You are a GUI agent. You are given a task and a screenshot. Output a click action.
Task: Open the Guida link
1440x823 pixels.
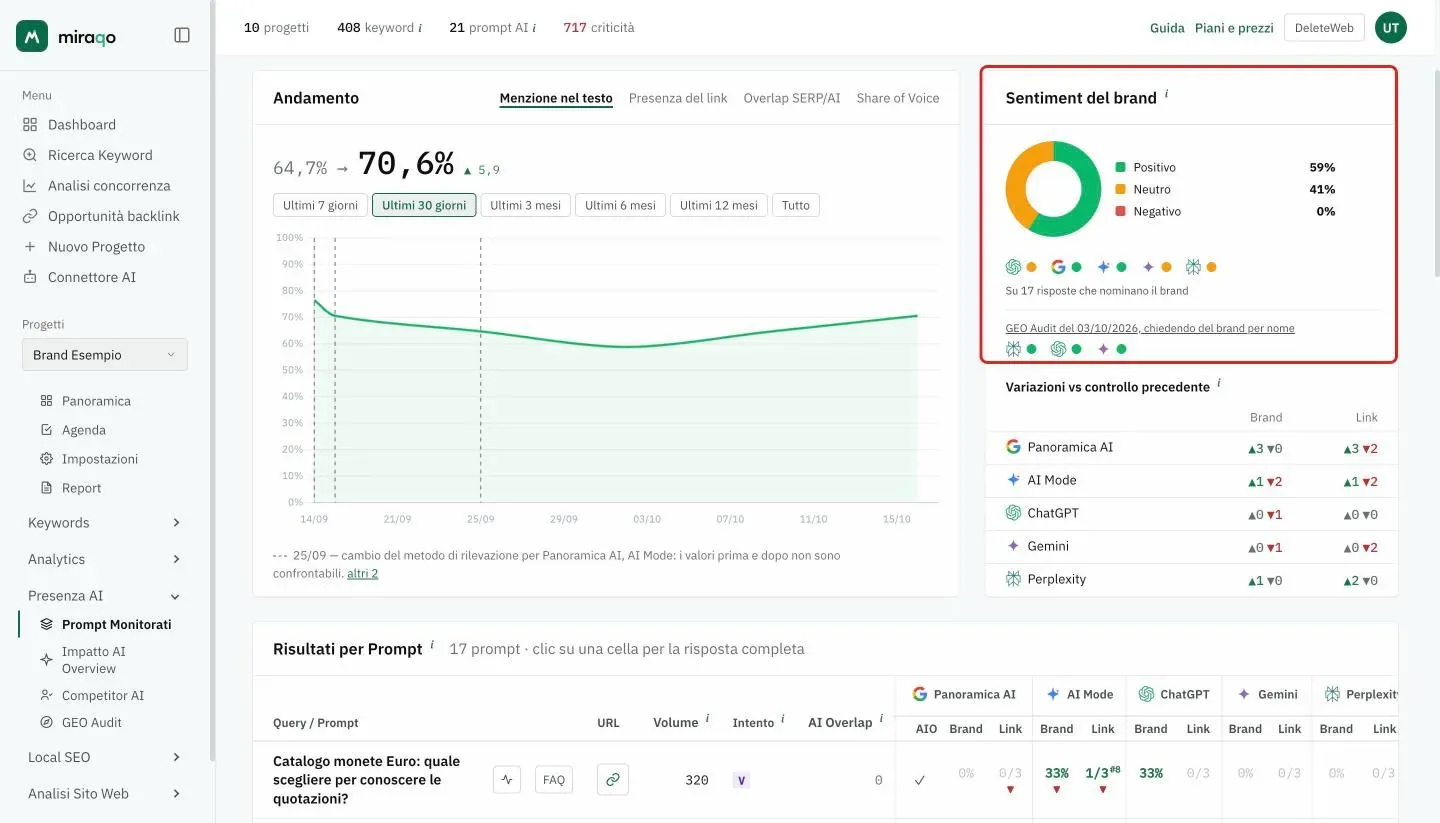click(1167, 28)
